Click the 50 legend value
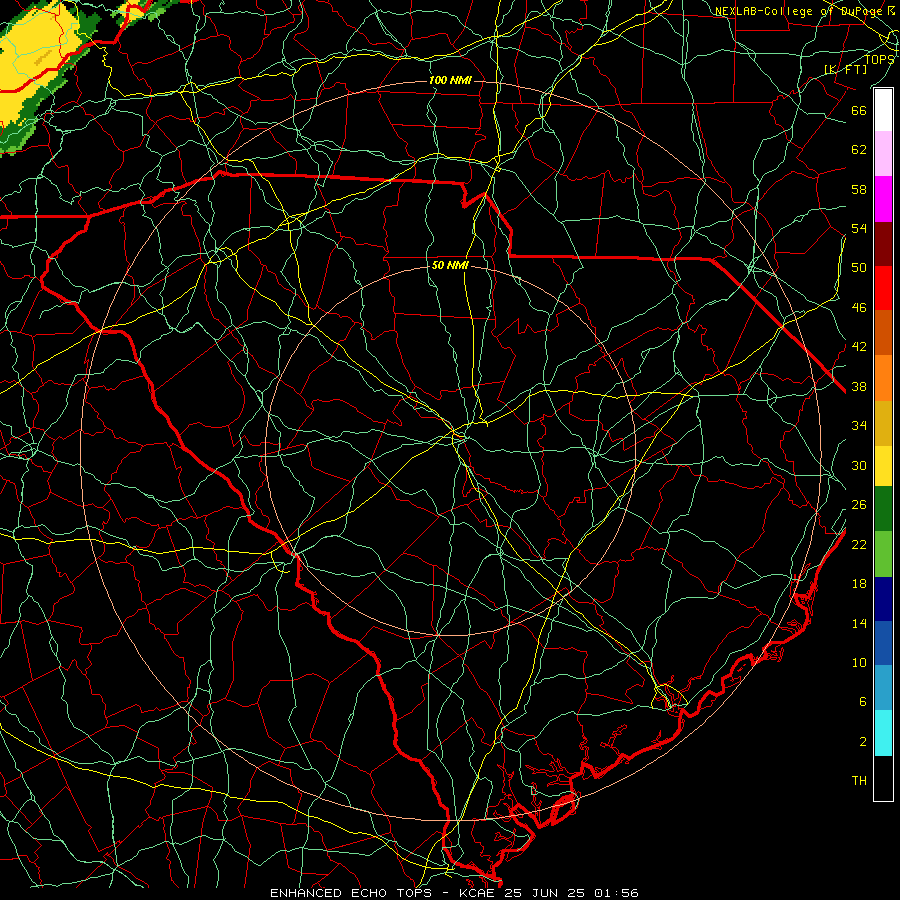This screenshot has width=900, height=900. (859, 267)
